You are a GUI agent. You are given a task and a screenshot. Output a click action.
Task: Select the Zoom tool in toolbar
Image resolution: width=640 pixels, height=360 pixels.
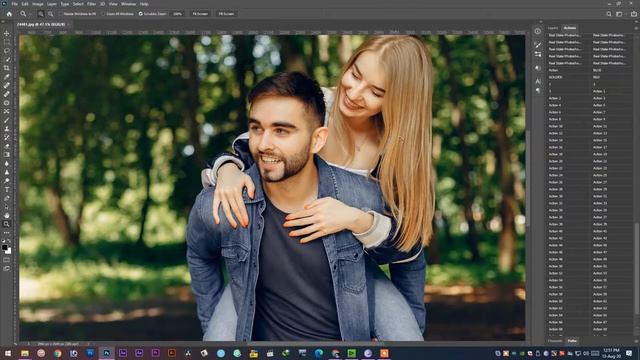pyautogui.click(x=7, y=224)
